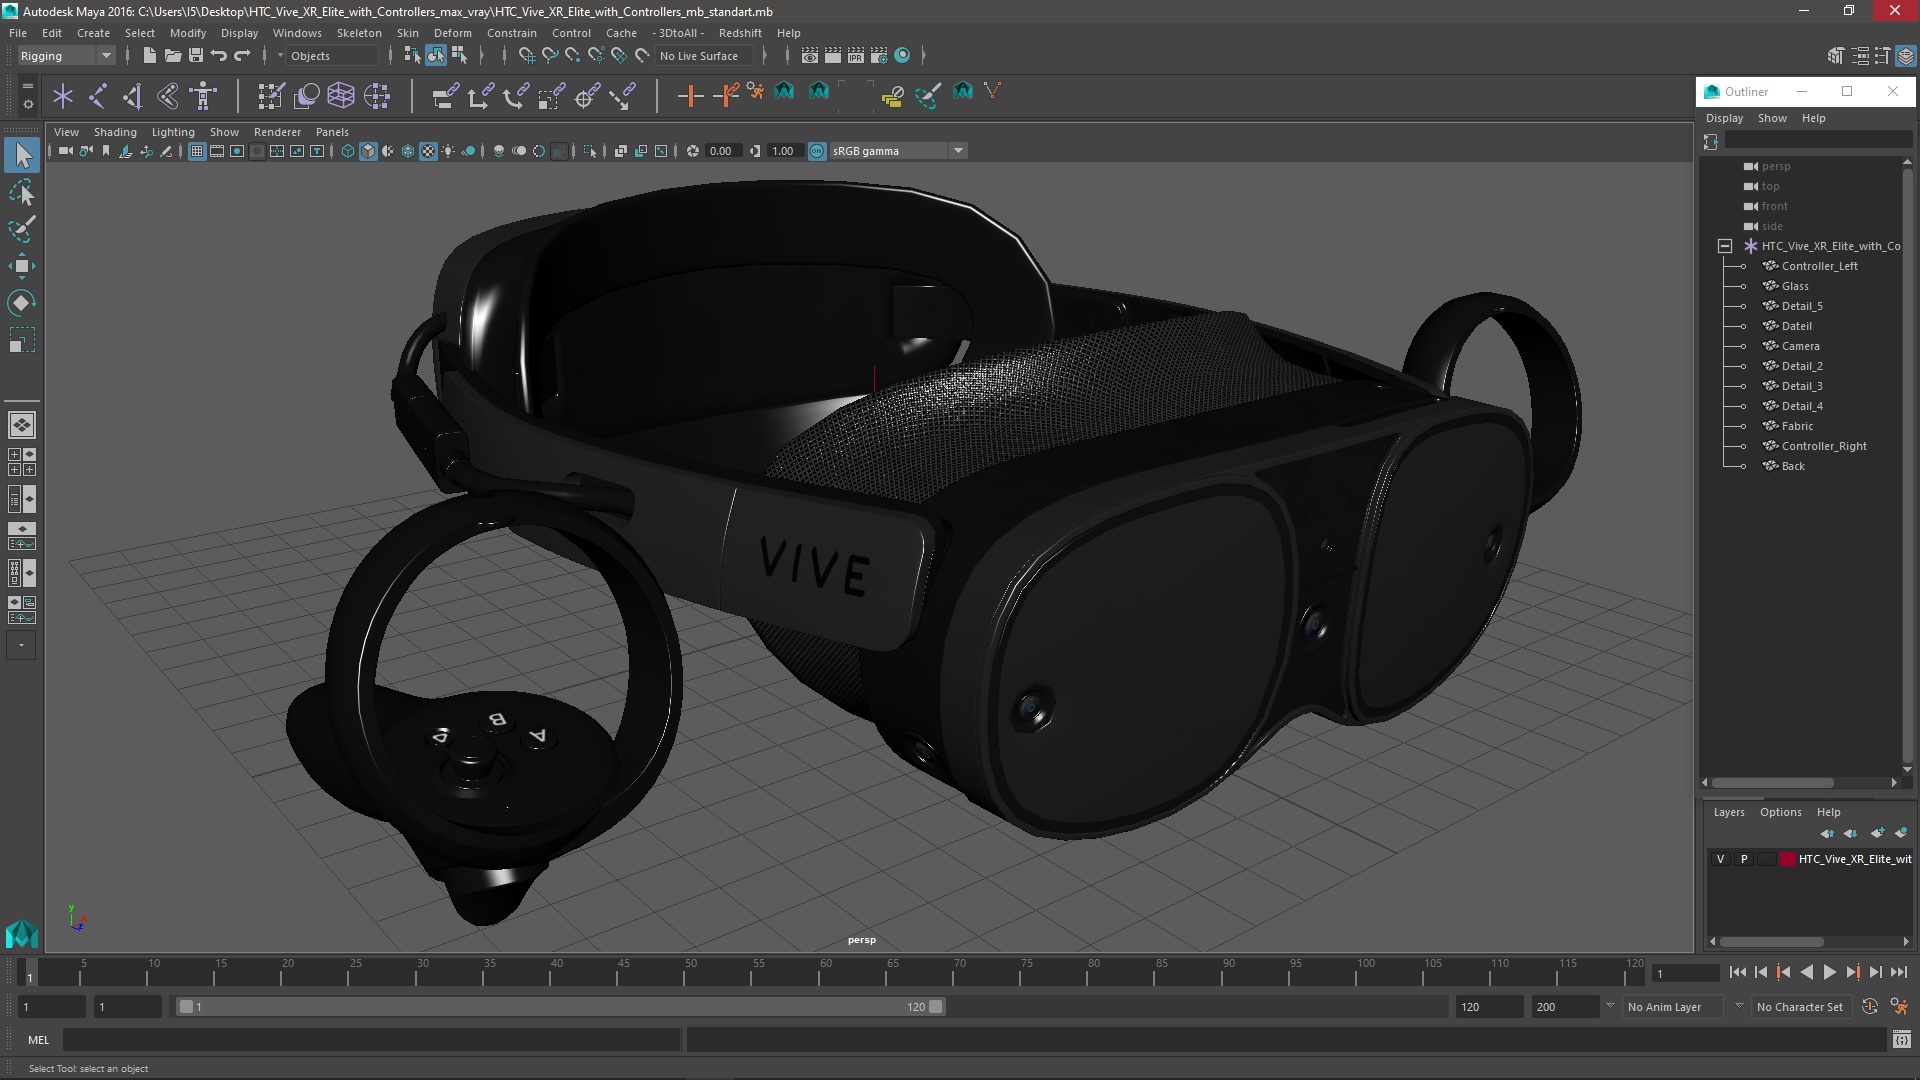Open Render Settings clapper gear icon
Viewport: 1920px width, 1080px height.
click(x=879, y=56)
